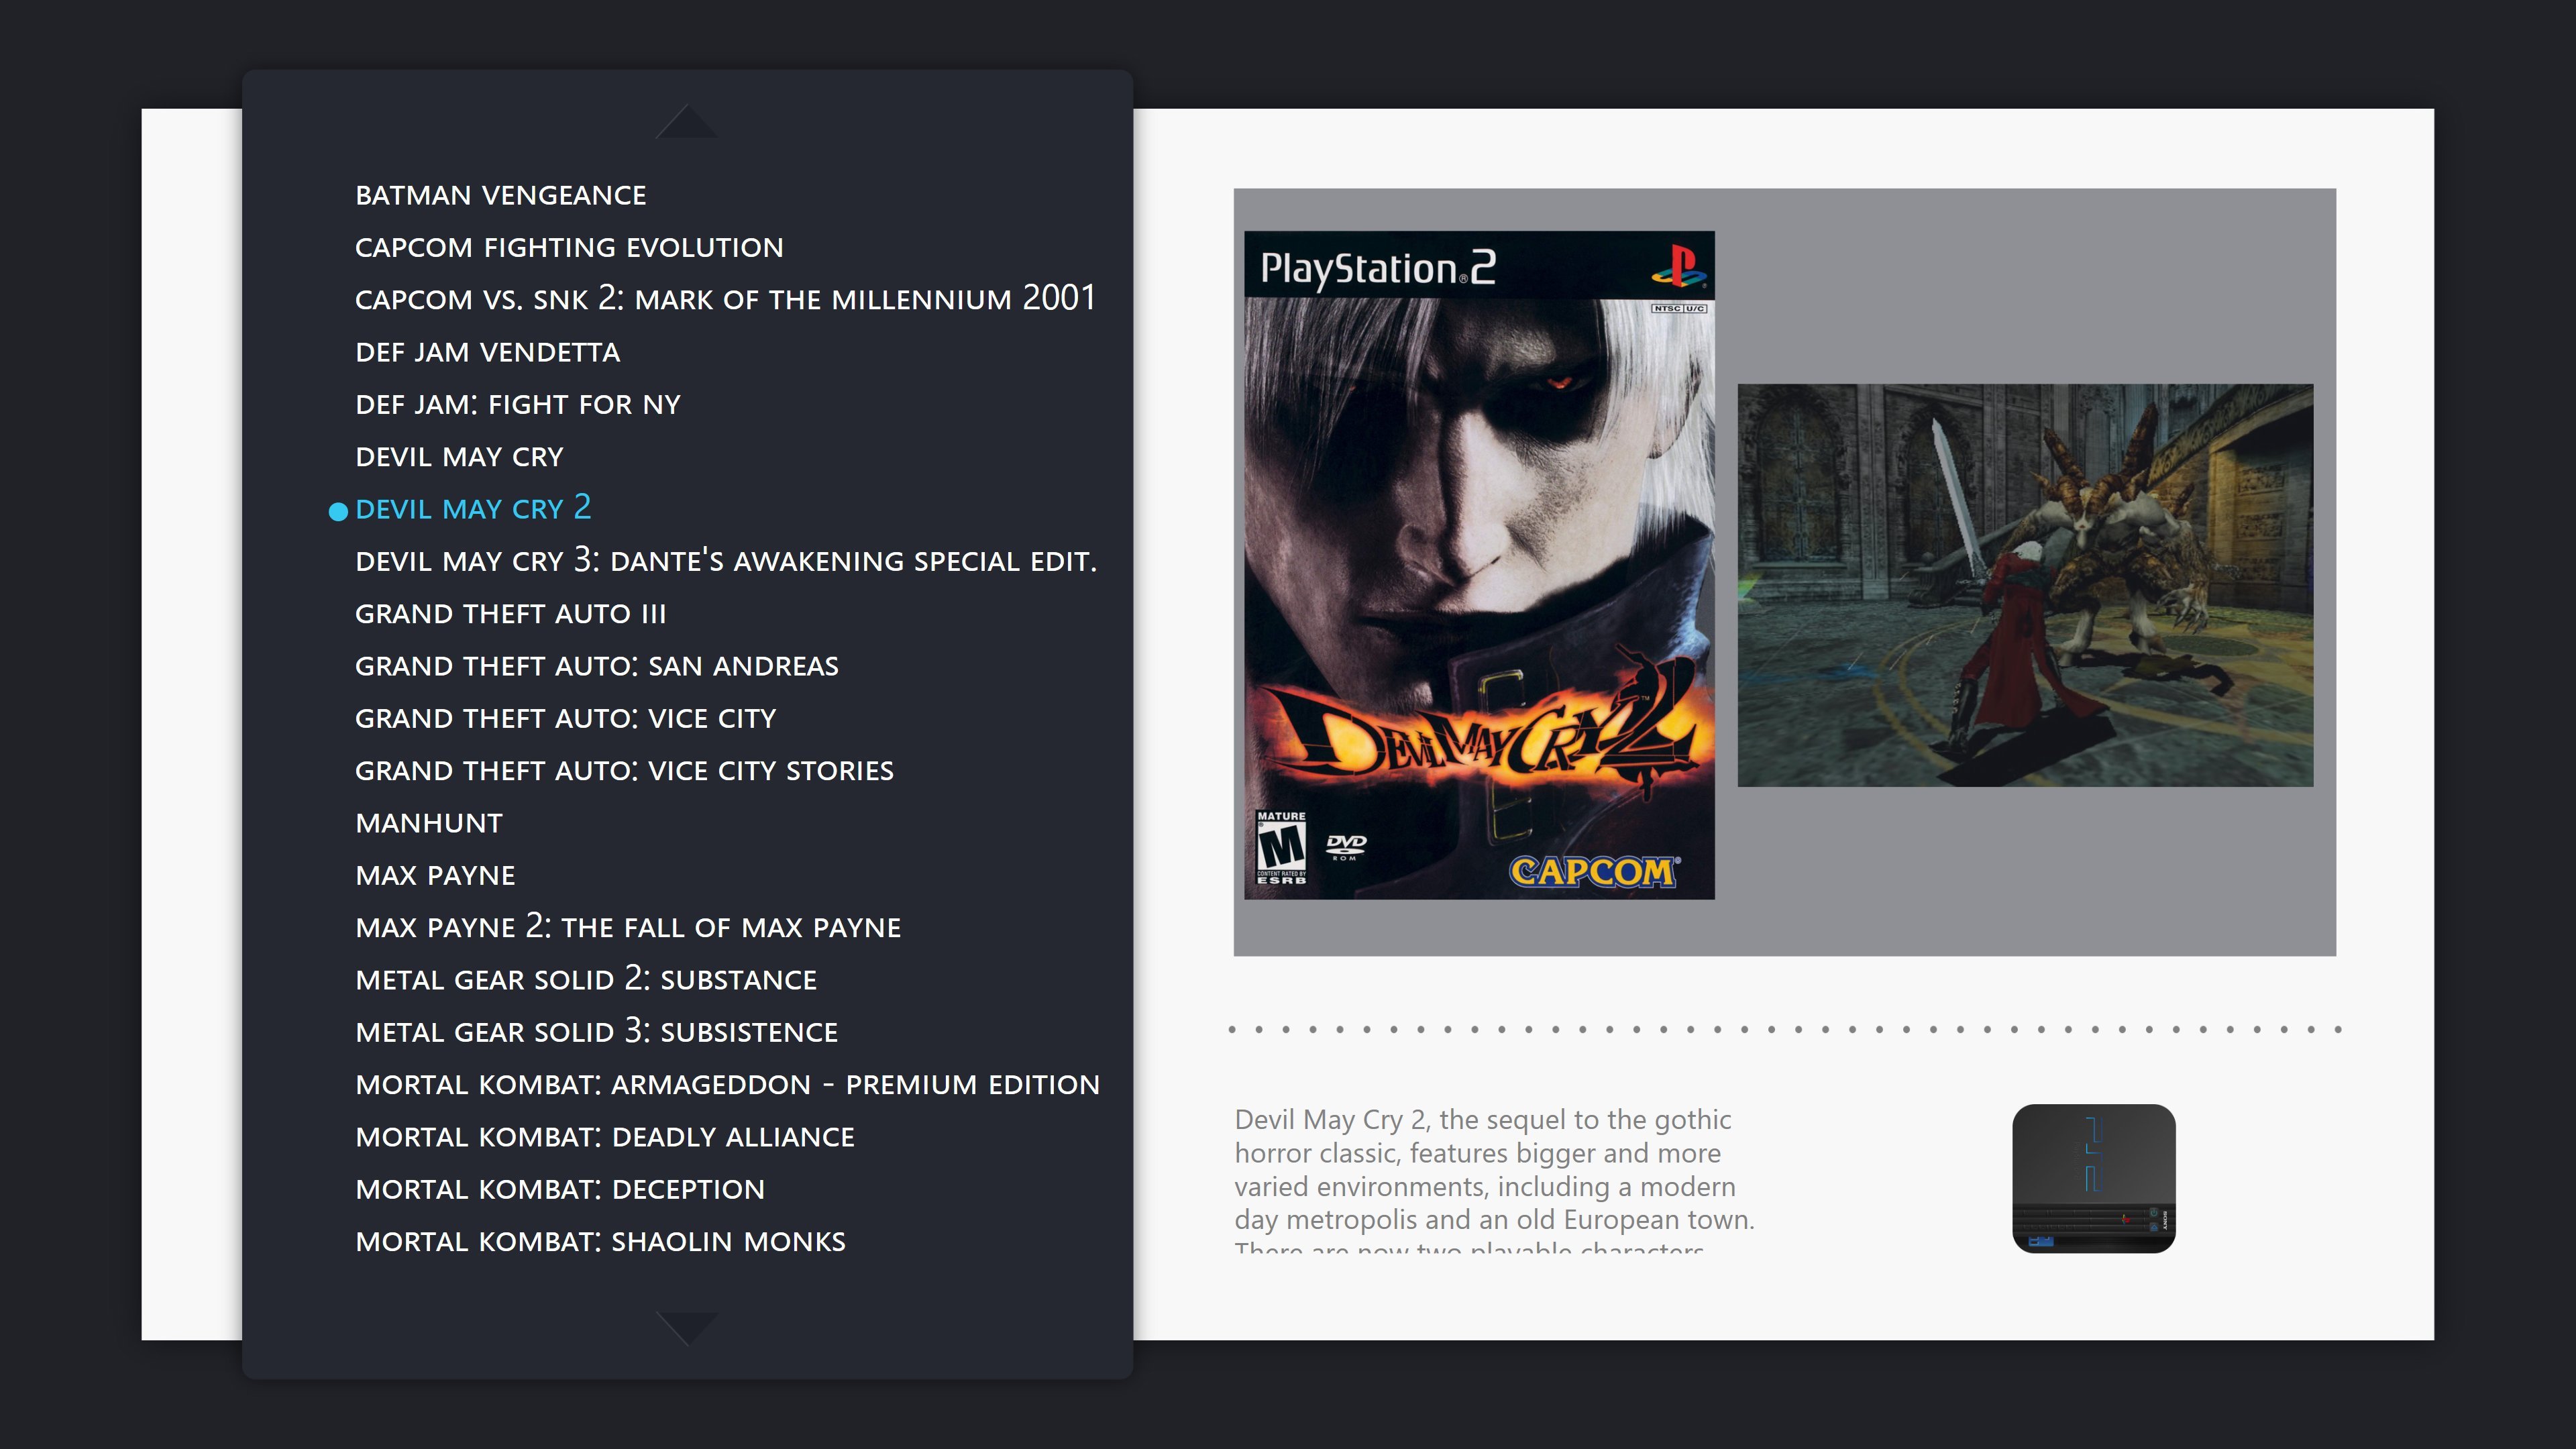2576x1449 pixels.
Task: Click the down arrow below the game list
Action: tap(686, 1329)
